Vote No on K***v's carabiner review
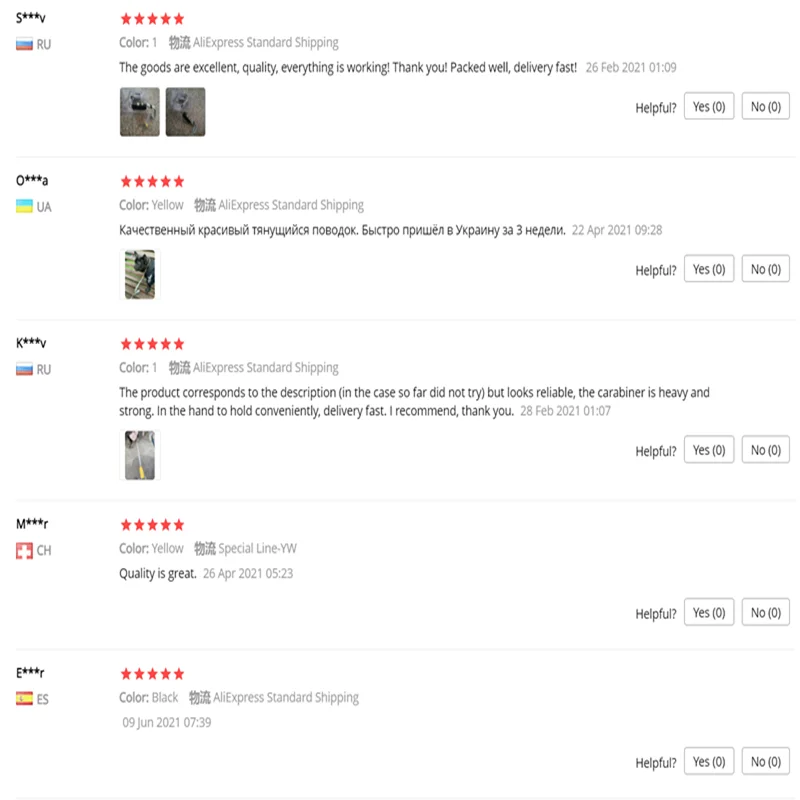This screenshot has width=800, height=800. point(765,450)
